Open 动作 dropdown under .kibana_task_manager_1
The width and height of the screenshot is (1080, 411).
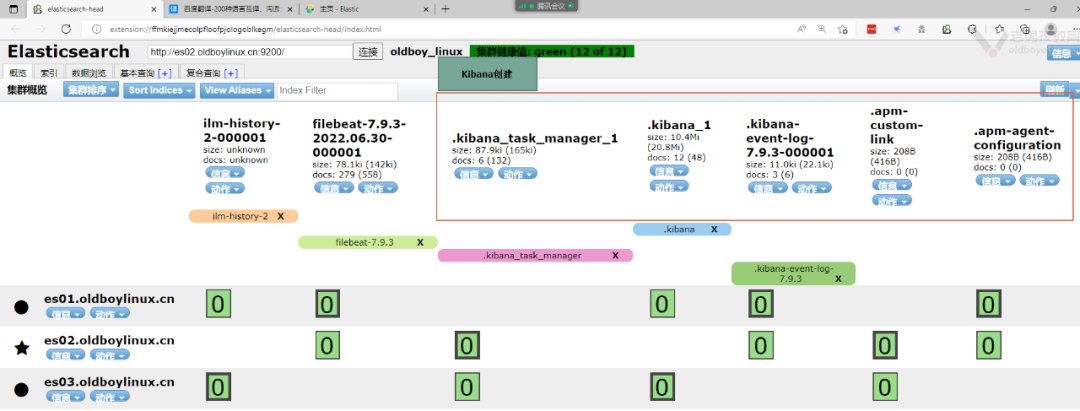click(x=518, y=173)
